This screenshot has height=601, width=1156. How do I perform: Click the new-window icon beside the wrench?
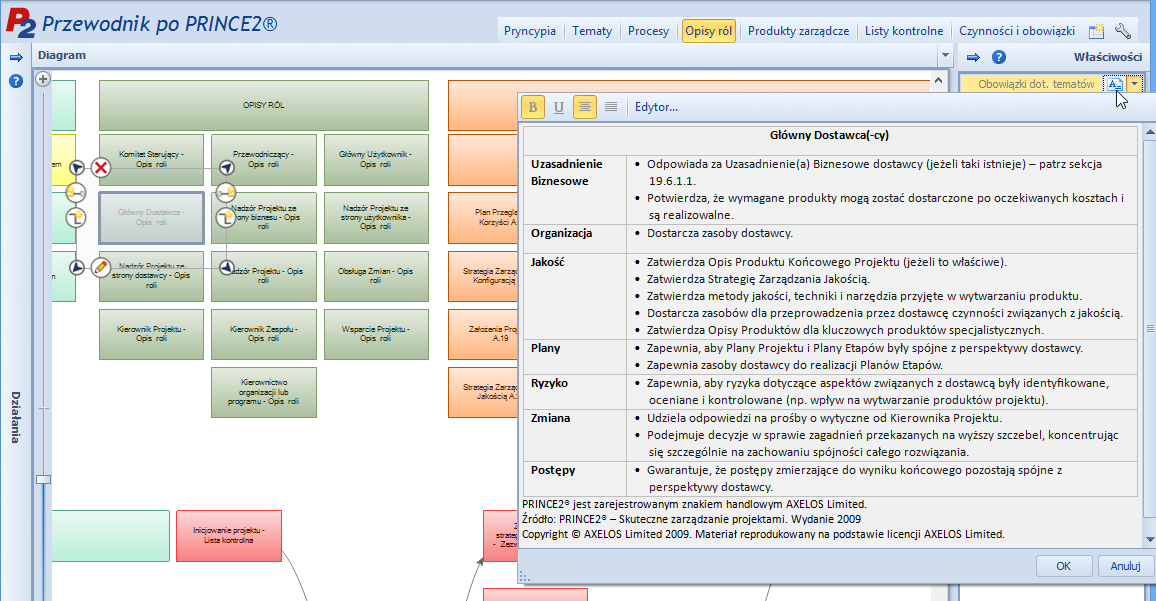1097,31
